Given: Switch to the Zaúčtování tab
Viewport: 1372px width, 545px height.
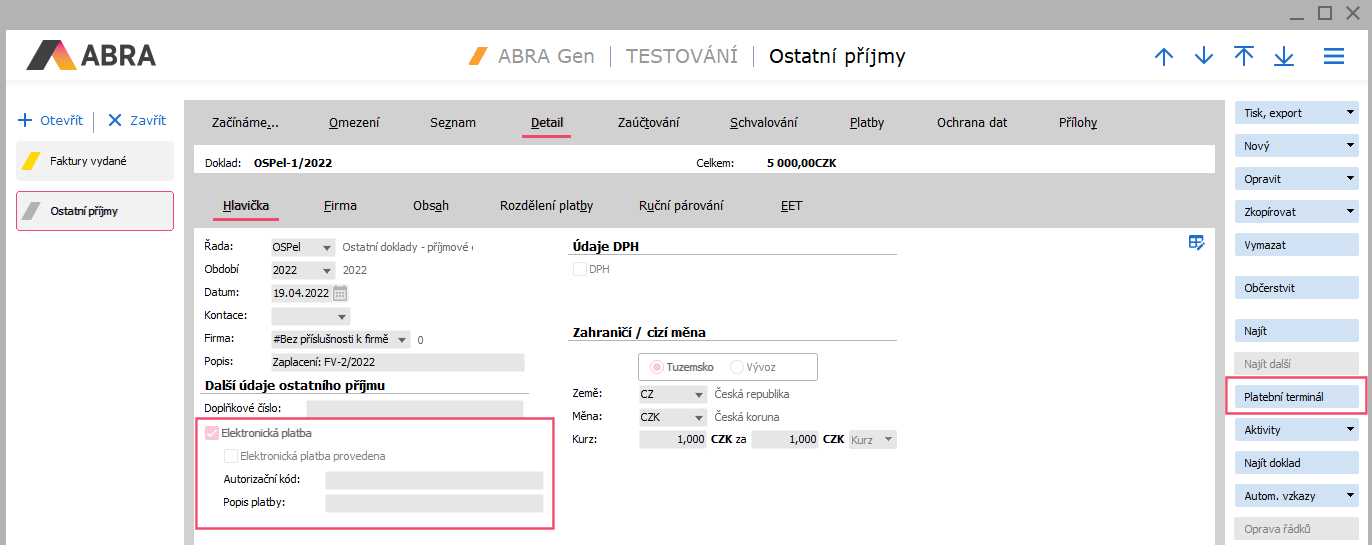Looking at the screenshot, I should coord(648,123).
